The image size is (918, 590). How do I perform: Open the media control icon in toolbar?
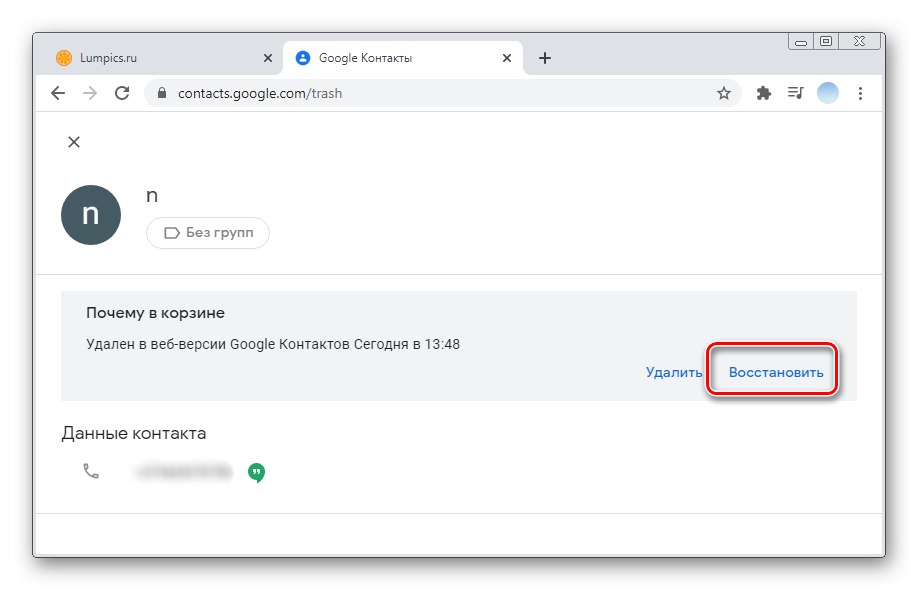pyautogui.click(x=795, y=93)
